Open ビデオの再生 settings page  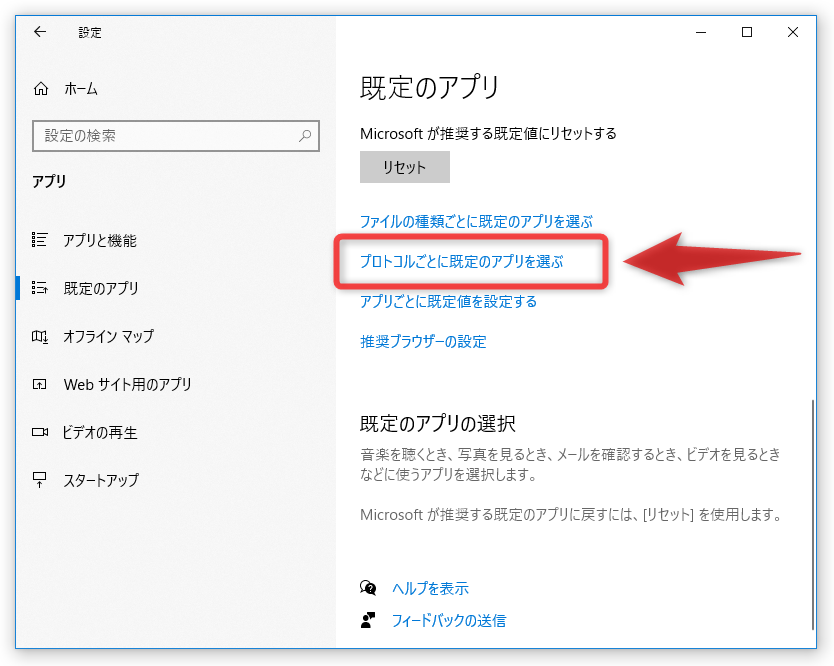coord(100,432)
